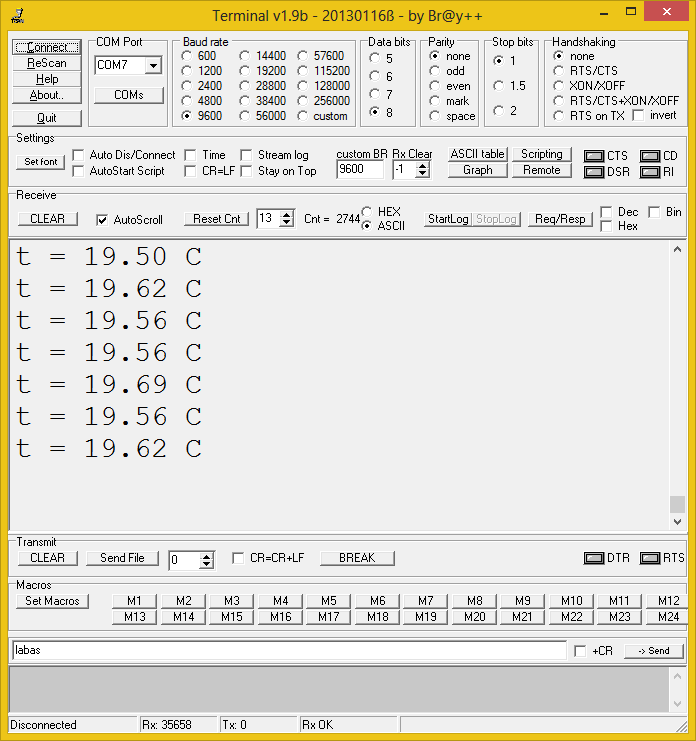
Task: Toggle the DSR indicator light
Action: pyautogui.click(x=594, y=172)
